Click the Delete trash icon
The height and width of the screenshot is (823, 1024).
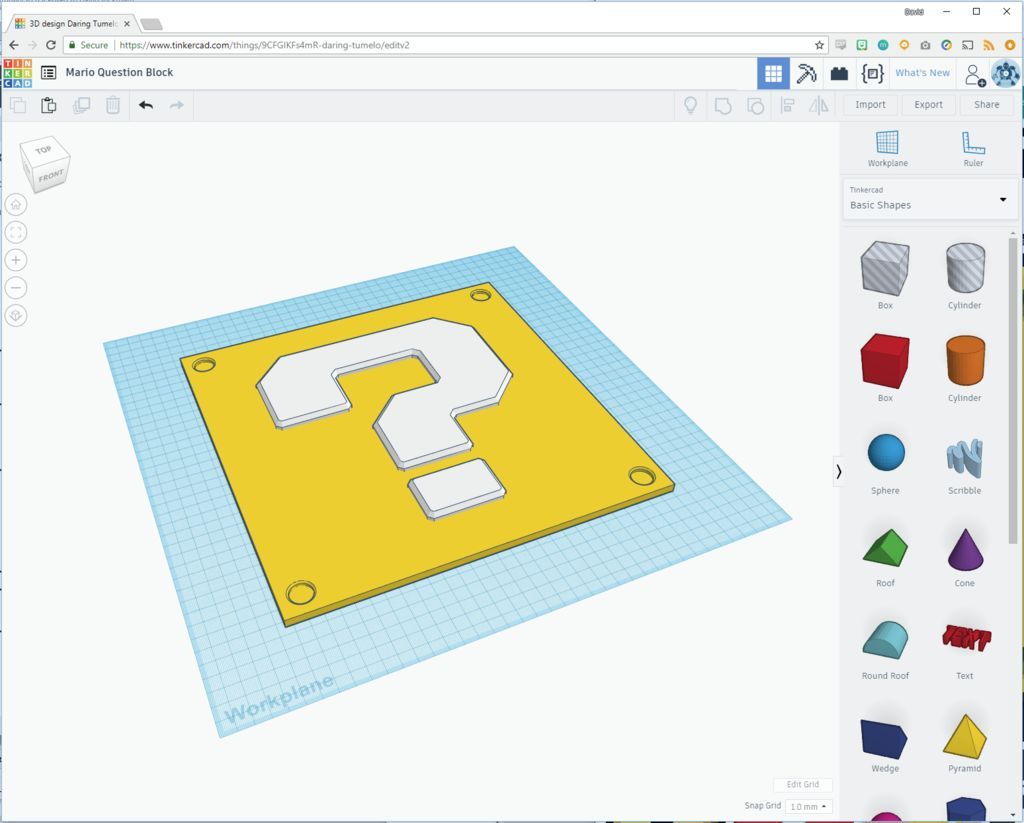(x=113, y=105)
